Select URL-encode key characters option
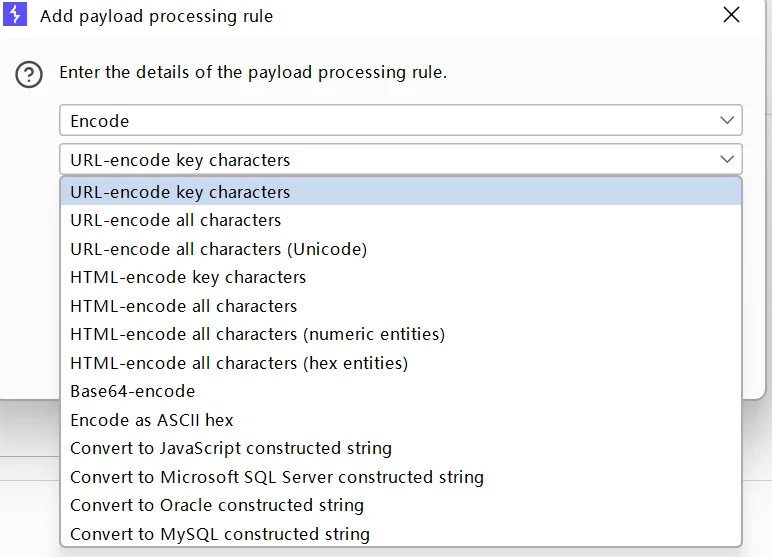Viewport: 772px width, 557px height. (180, 192)
